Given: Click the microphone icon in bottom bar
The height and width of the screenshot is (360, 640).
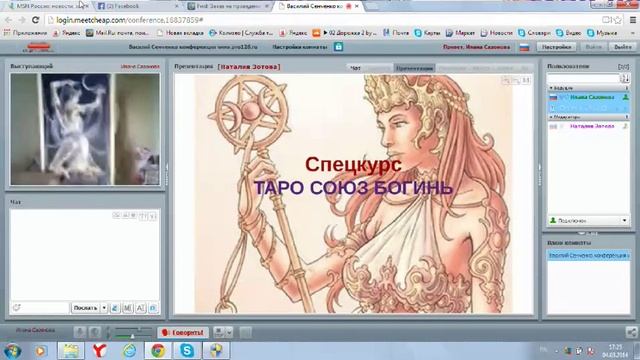Looking at the screenshot, I should click(x=80, y=333).
